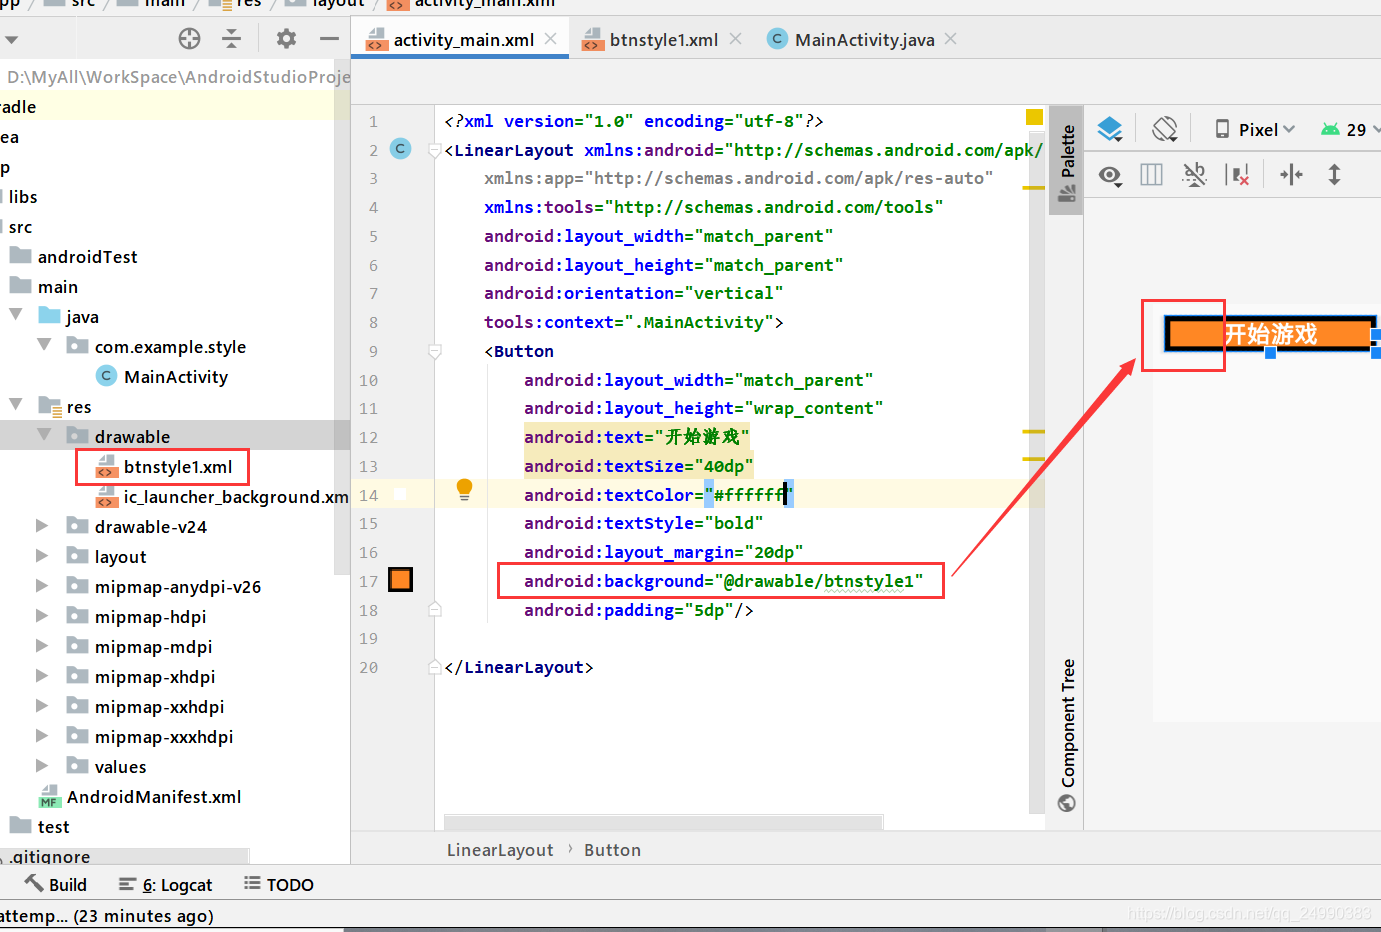Hide the project panel with minus icon
This screenshot has width=1381, height=932.
pyautogui.click(x=329, y=39)
